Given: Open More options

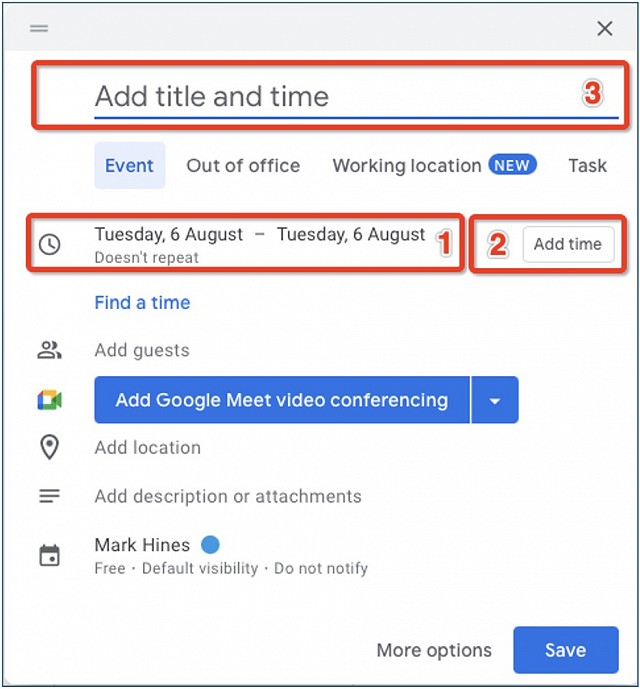Looking at the screenshot, I should tap(434, 650).
